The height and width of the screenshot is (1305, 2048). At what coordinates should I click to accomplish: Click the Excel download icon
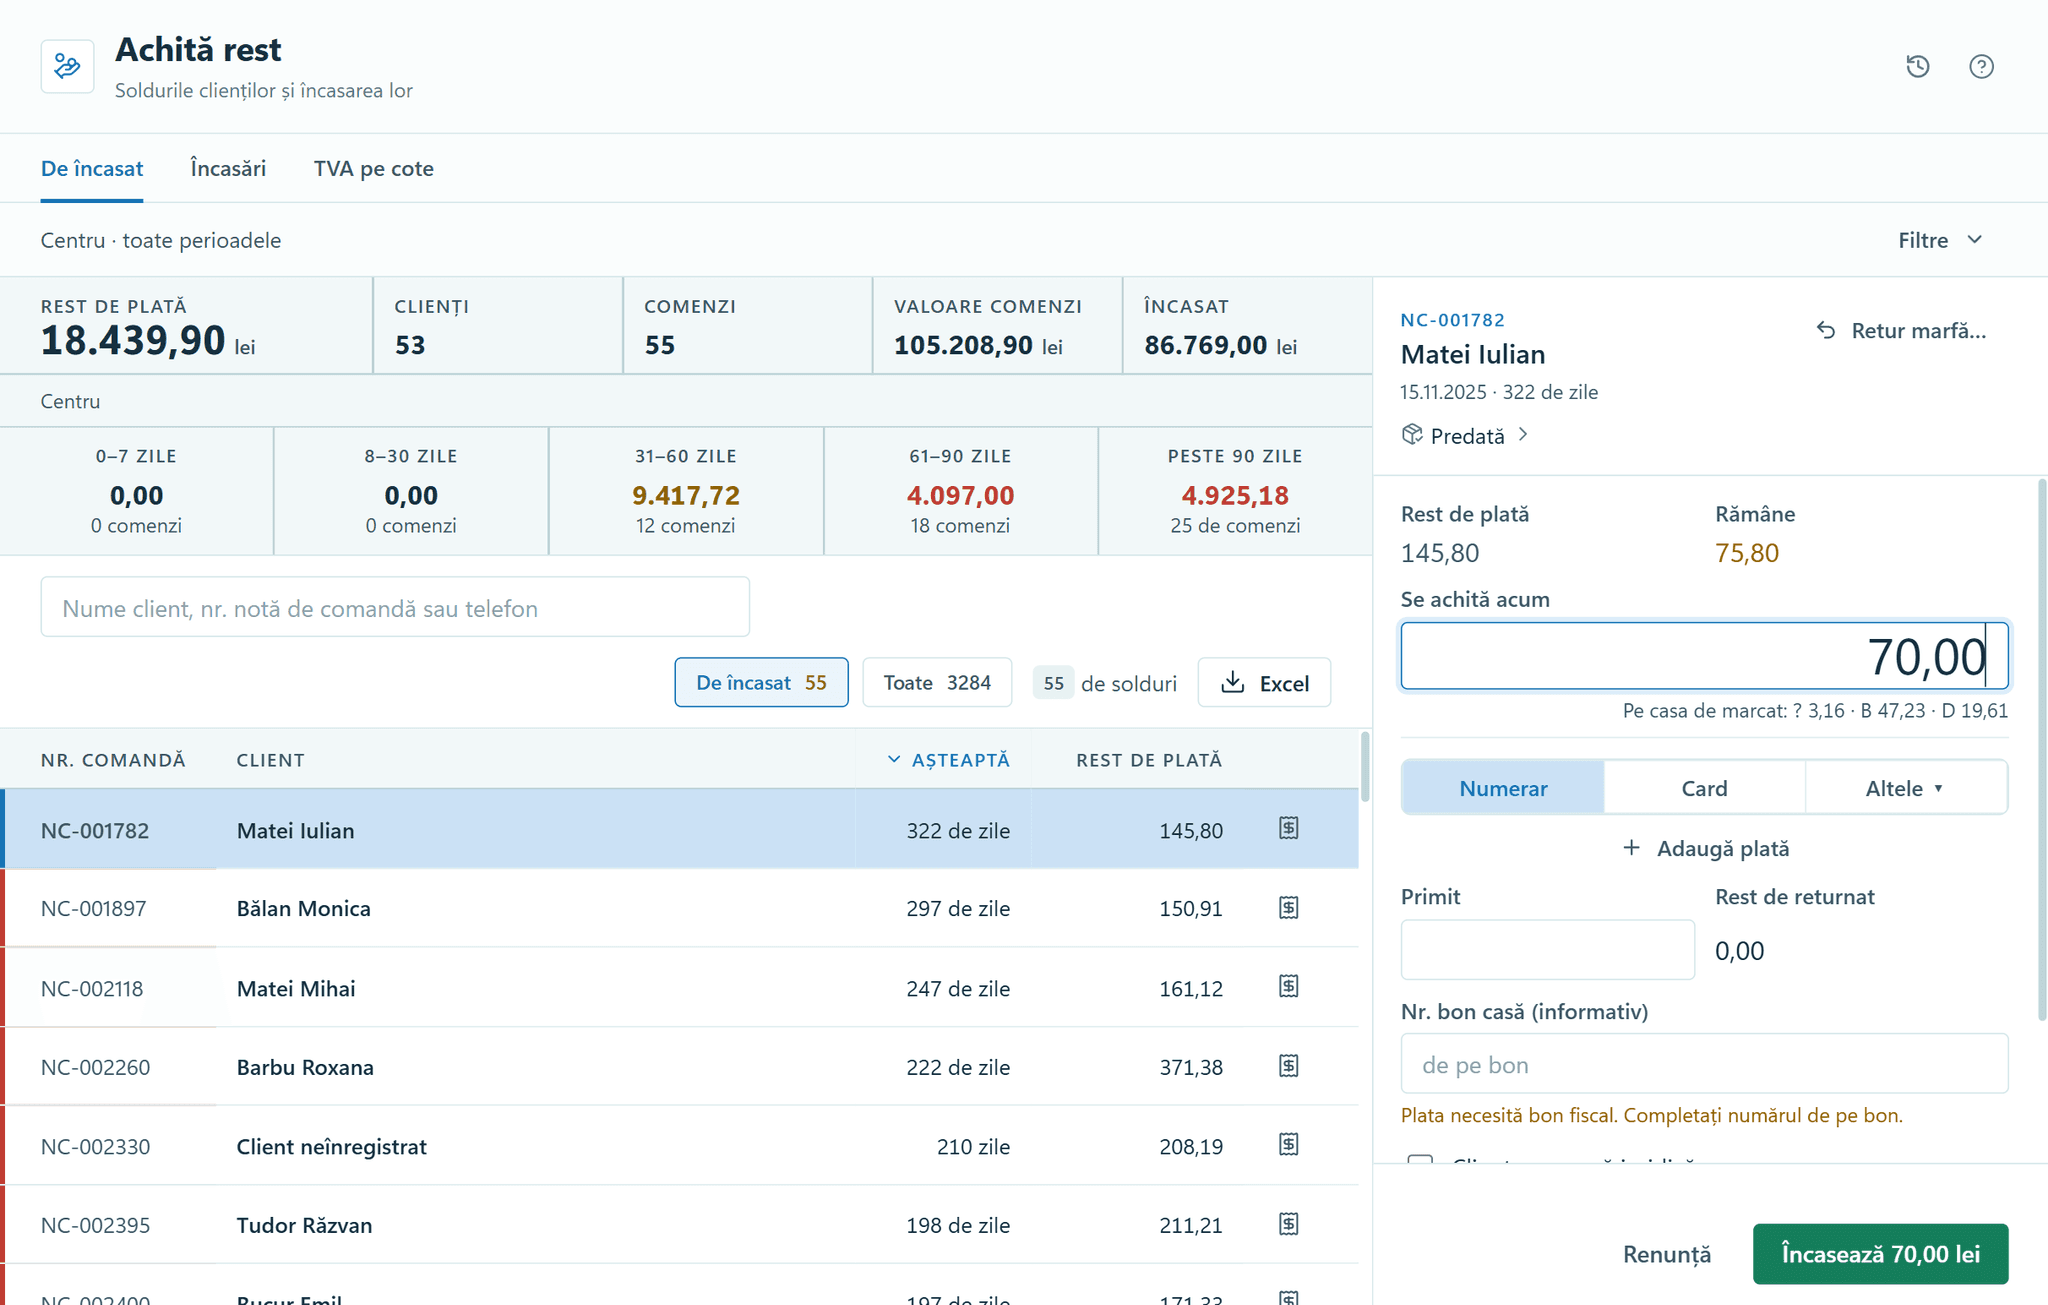[x=1233, y=682]
